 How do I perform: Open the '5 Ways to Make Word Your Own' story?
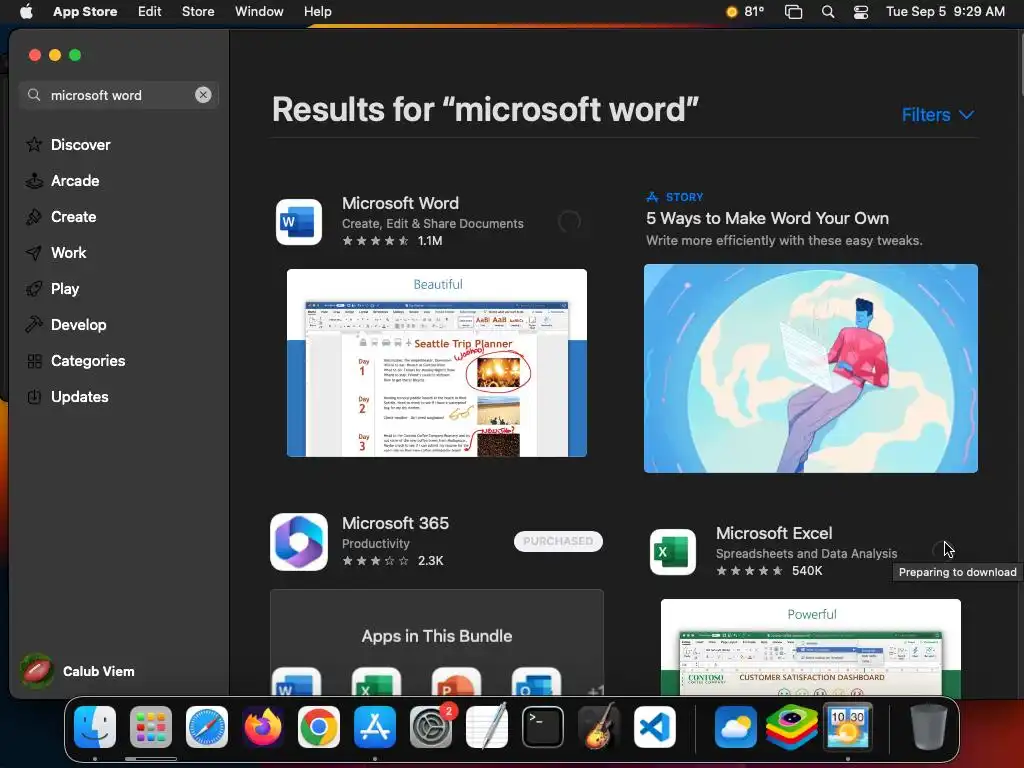pyautogui.click(x=767, y=218)
